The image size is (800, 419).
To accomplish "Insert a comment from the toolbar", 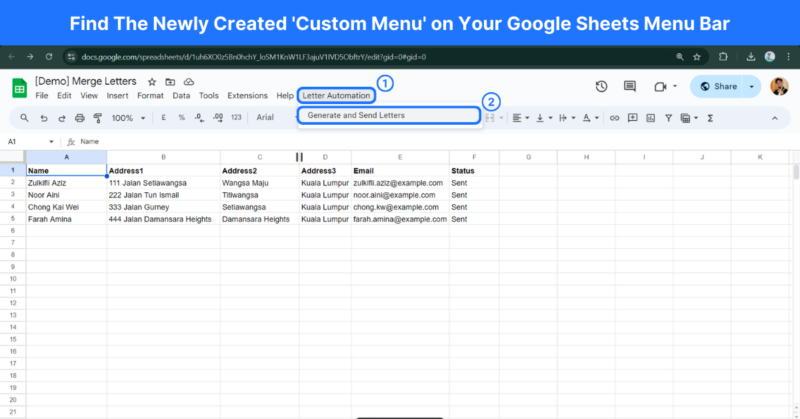I will [x=633, y=118].
